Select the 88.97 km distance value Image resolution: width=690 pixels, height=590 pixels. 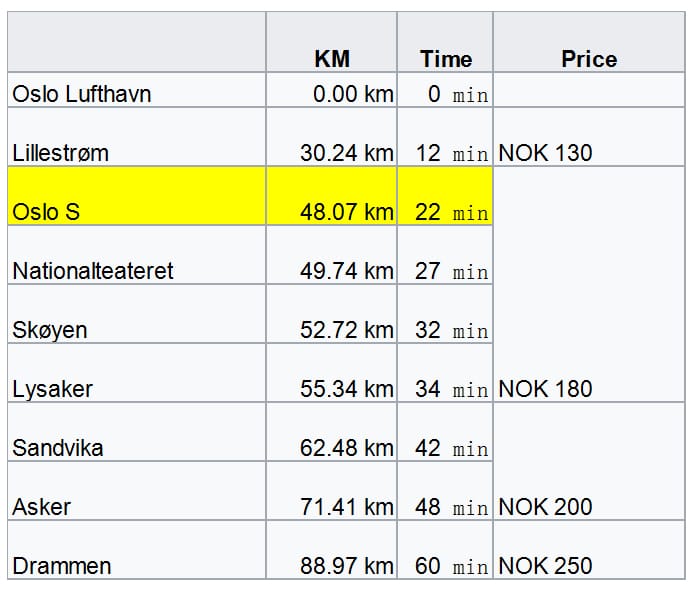pyautogui.click(x=347, y=566)
